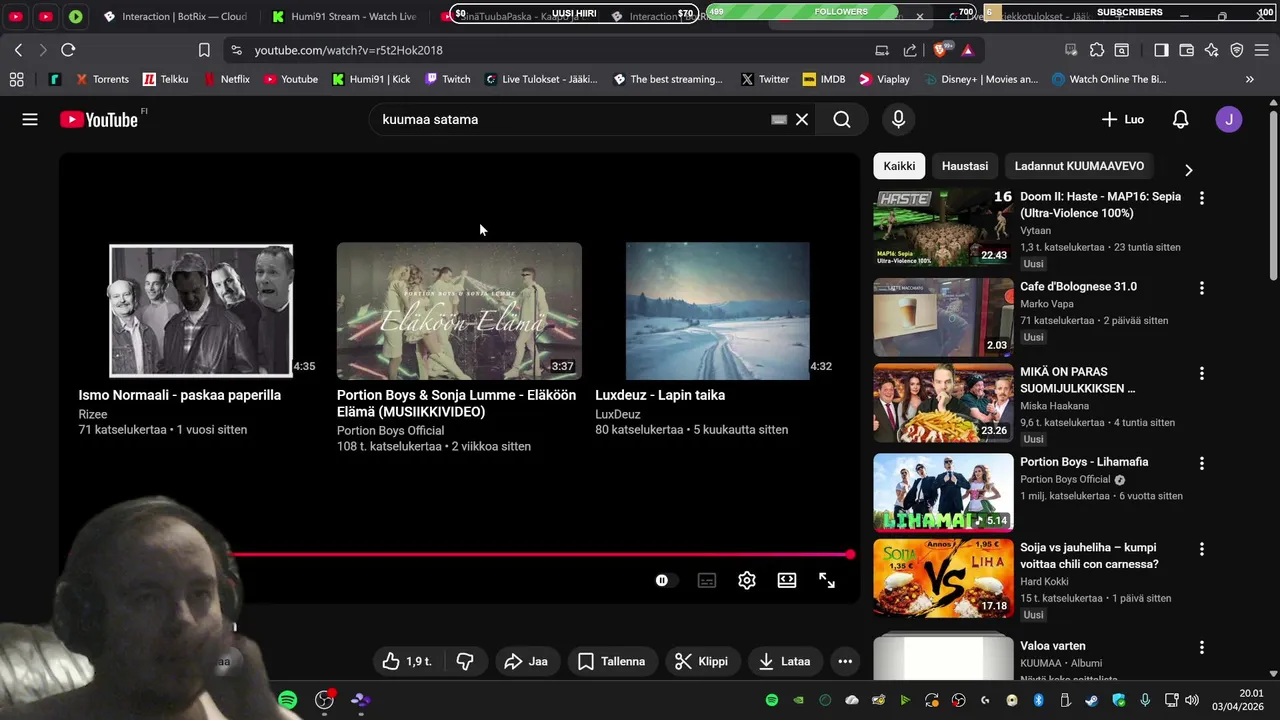
Task: Go back with the browser back arrow
Action: click(18, 50)
